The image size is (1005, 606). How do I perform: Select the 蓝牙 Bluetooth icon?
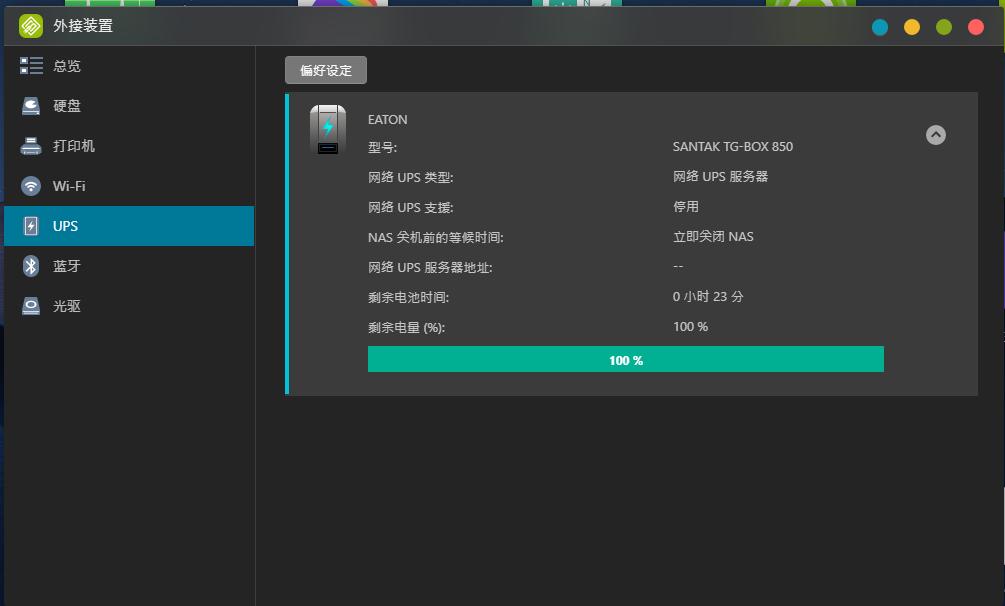30,265
